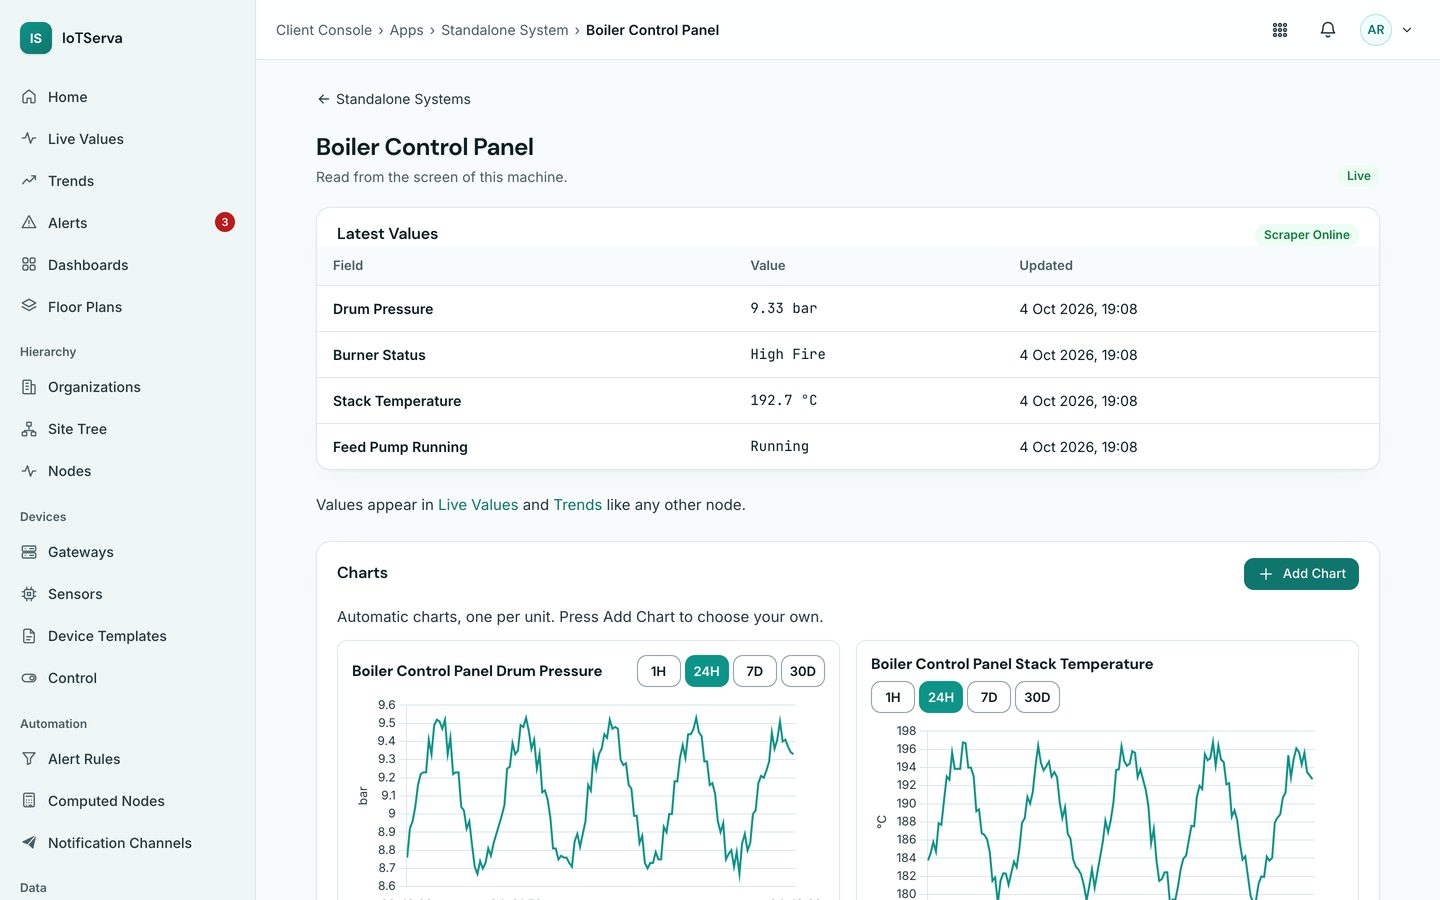1440x900 pixels.
Task: Select 7D range for Stack Temperature chart
Action: (x=989, y=697)
